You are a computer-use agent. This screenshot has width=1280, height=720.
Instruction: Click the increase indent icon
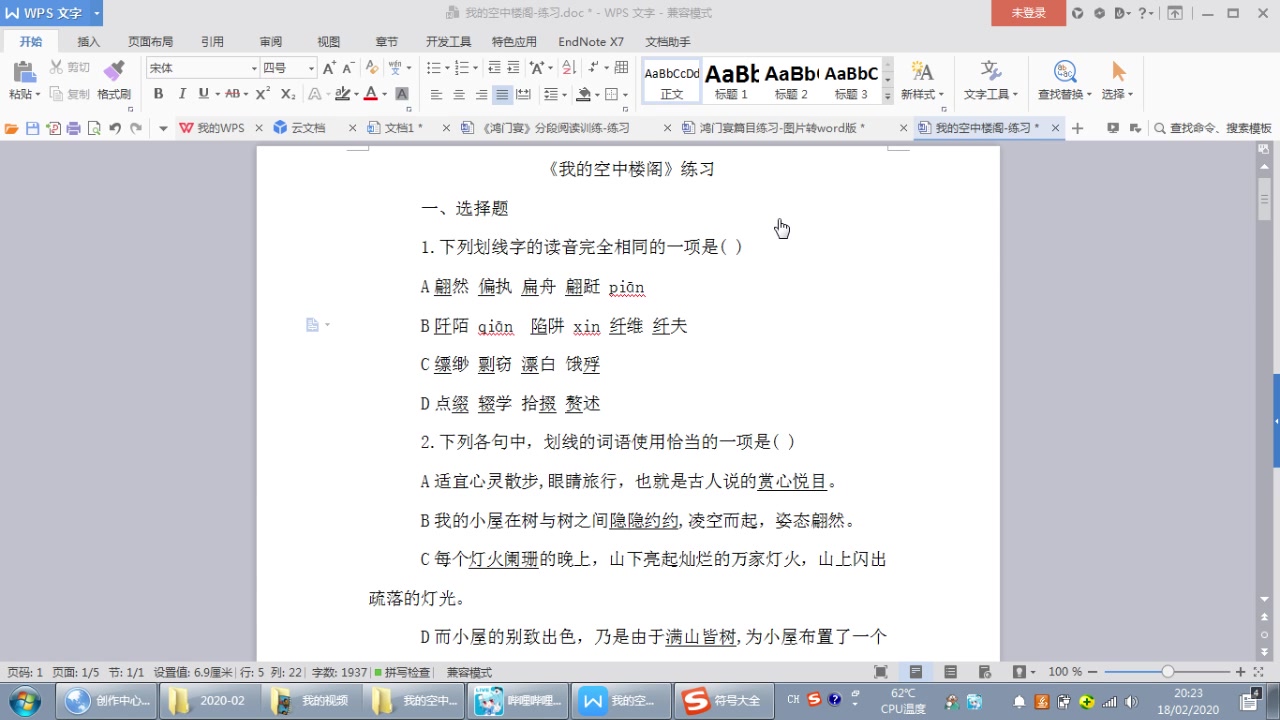coord(513,68)
